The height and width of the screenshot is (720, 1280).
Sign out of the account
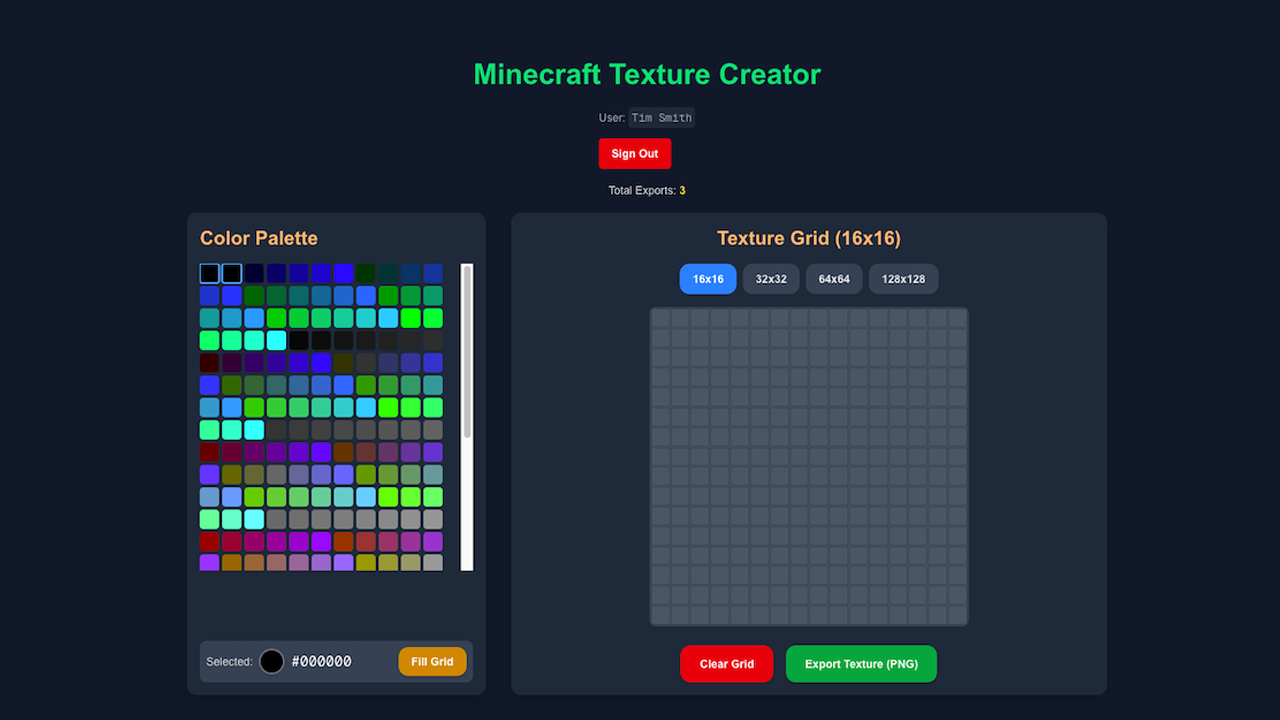point(634,154)
